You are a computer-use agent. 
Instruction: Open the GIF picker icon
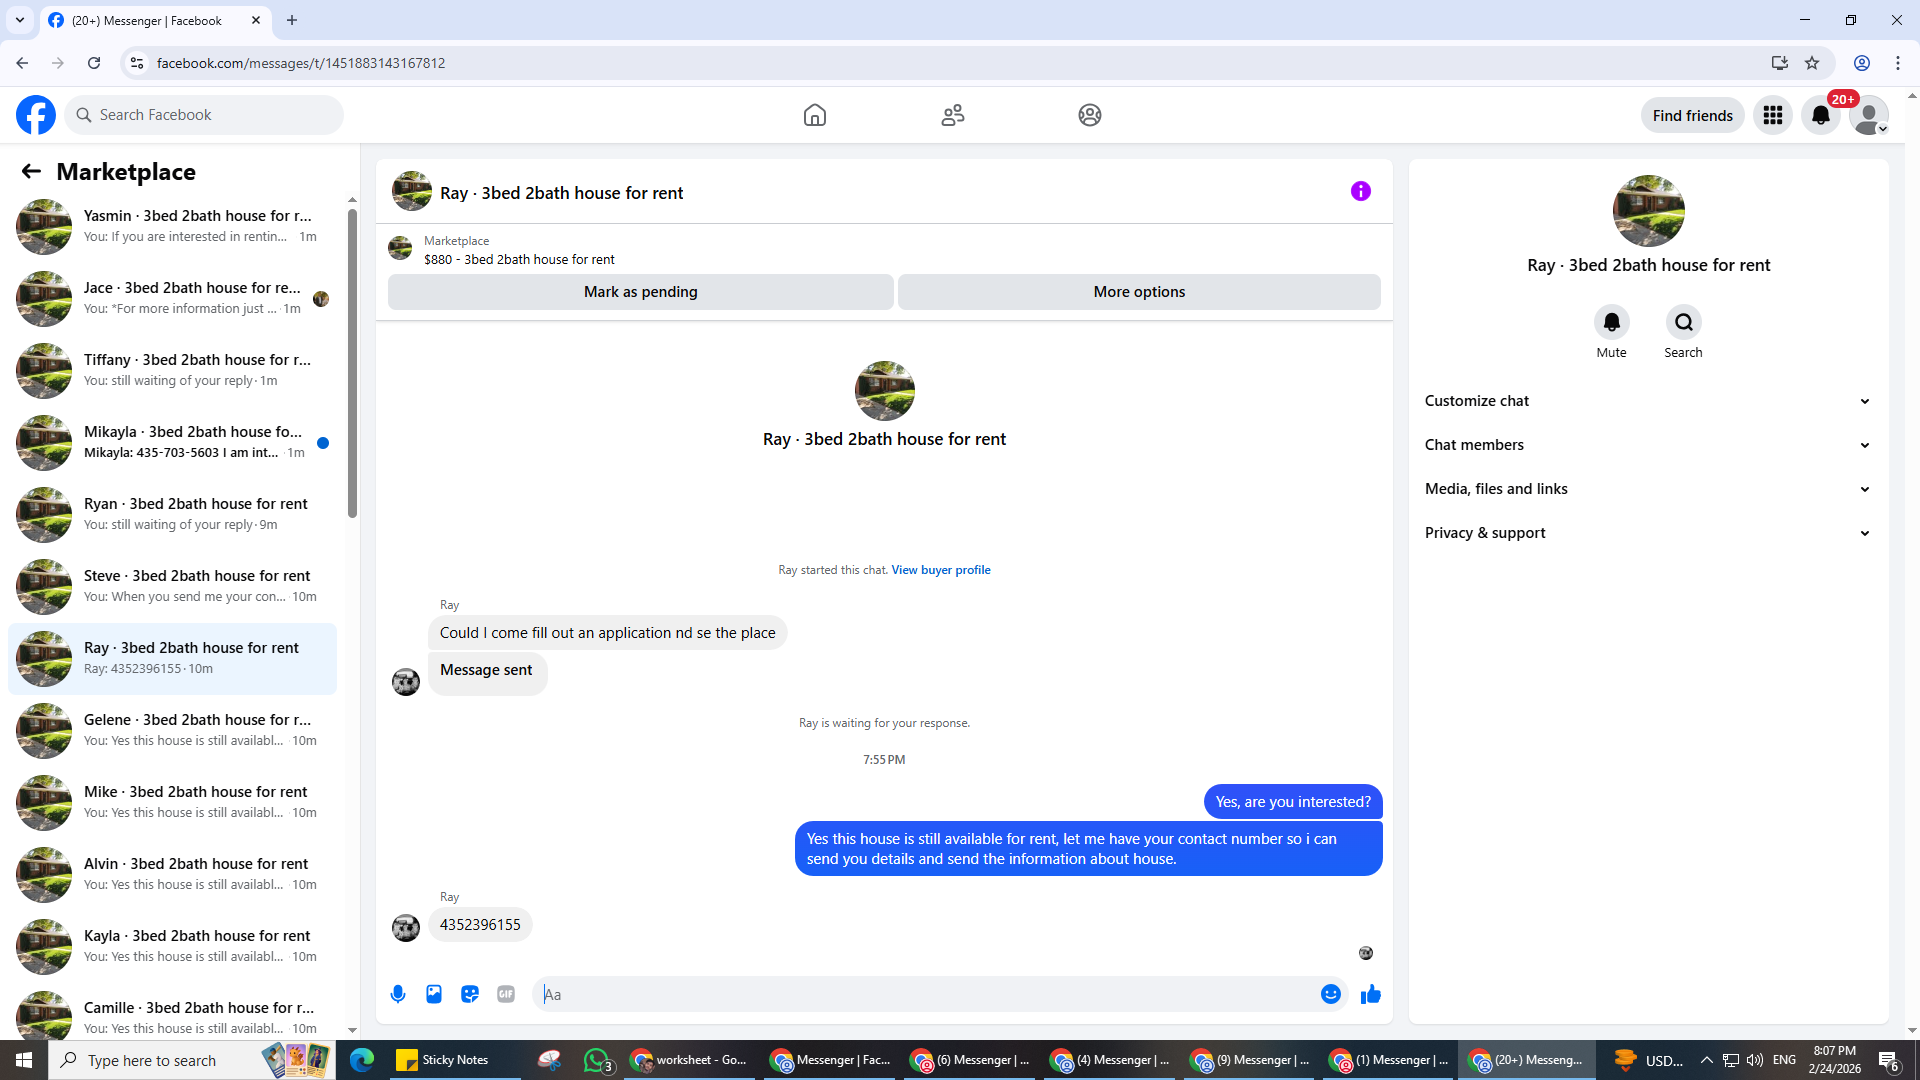click(506, 994)
